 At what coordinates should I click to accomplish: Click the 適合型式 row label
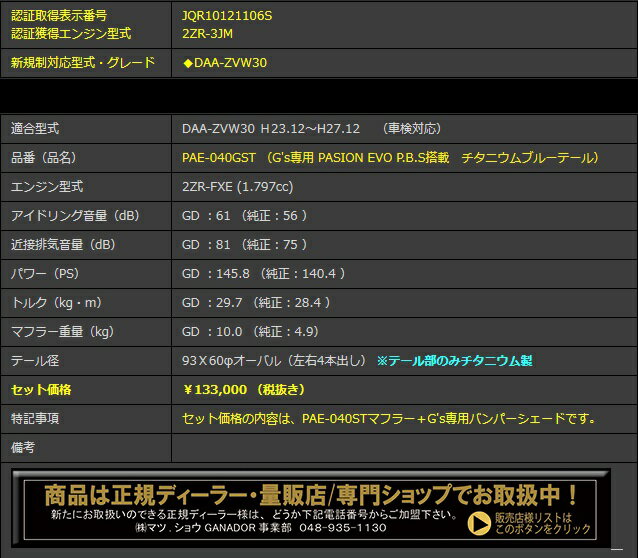tap(35, 129)
